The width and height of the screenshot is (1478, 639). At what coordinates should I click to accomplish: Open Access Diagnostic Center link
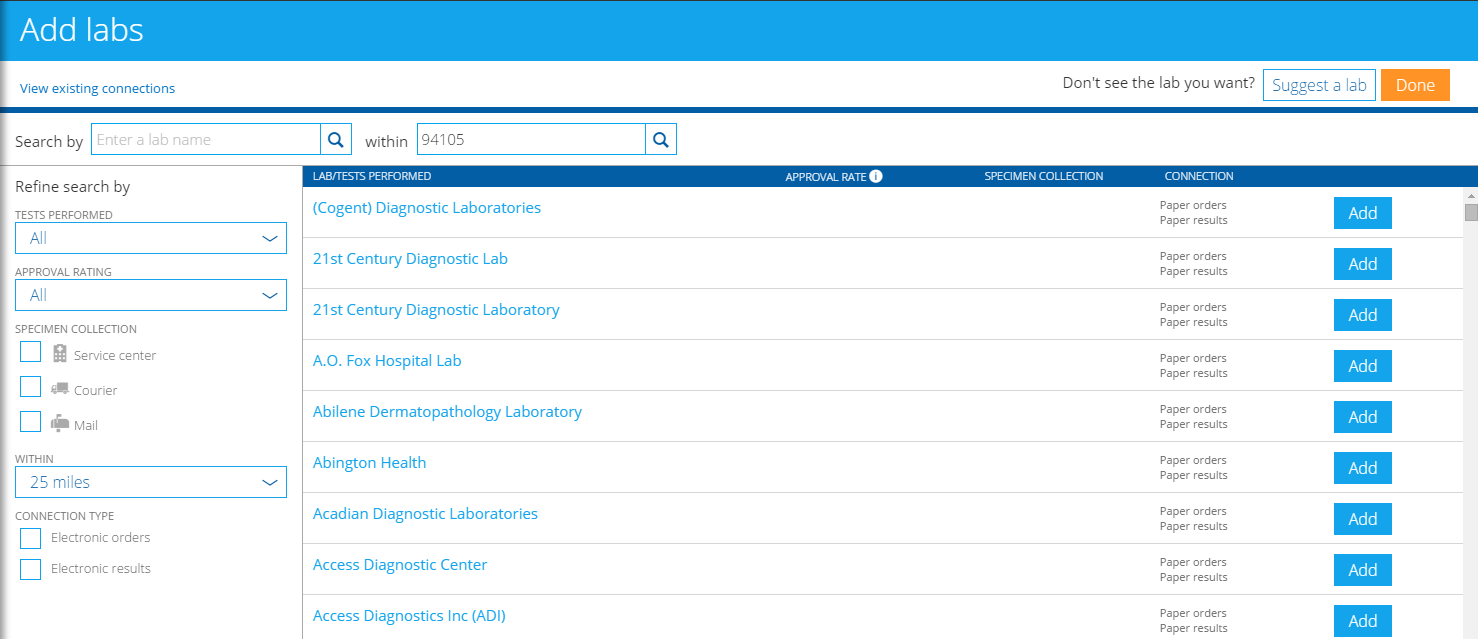(400, 565)
